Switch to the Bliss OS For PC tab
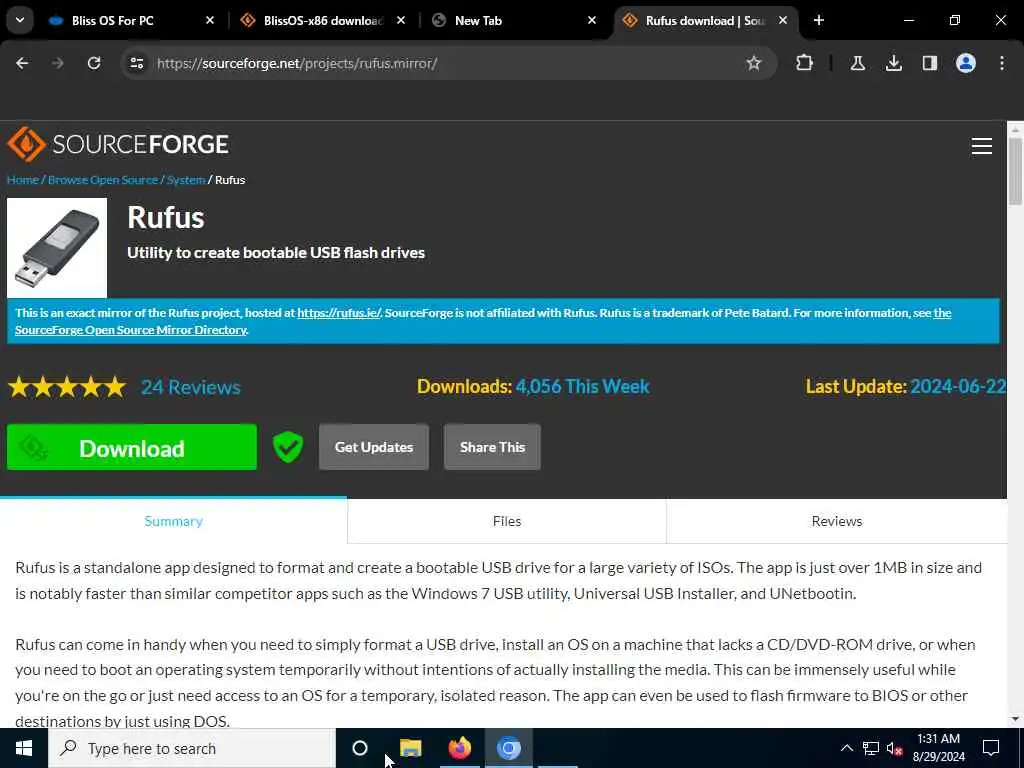 (x=131, y=20)
